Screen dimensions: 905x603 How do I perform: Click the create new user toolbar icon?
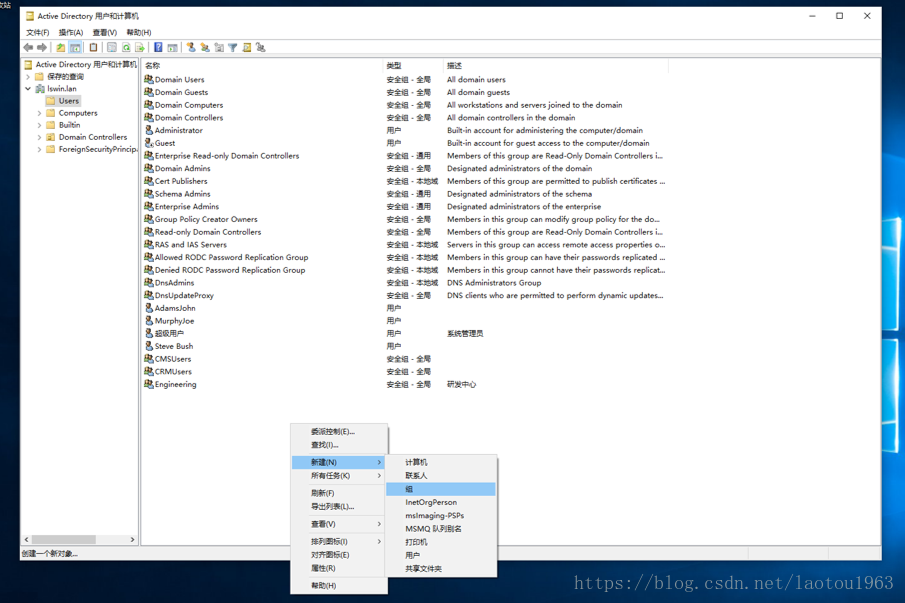191,47
